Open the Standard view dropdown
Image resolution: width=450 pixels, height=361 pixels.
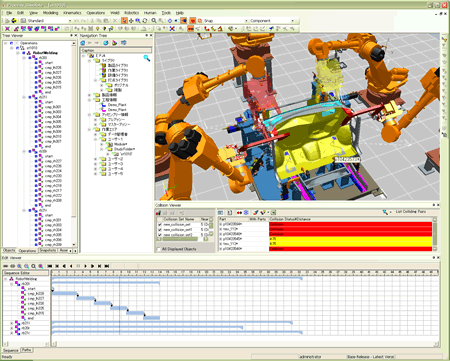(49, 21)
